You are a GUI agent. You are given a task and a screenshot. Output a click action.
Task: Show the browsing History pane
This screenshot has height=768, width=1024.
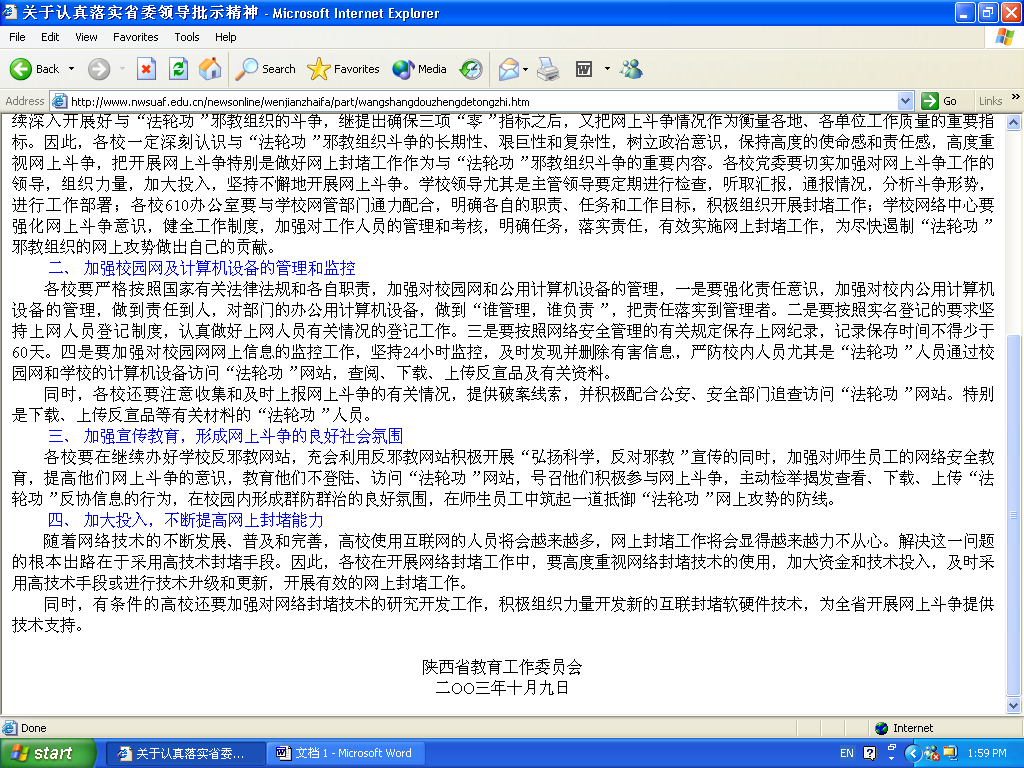tap(471, 69)
